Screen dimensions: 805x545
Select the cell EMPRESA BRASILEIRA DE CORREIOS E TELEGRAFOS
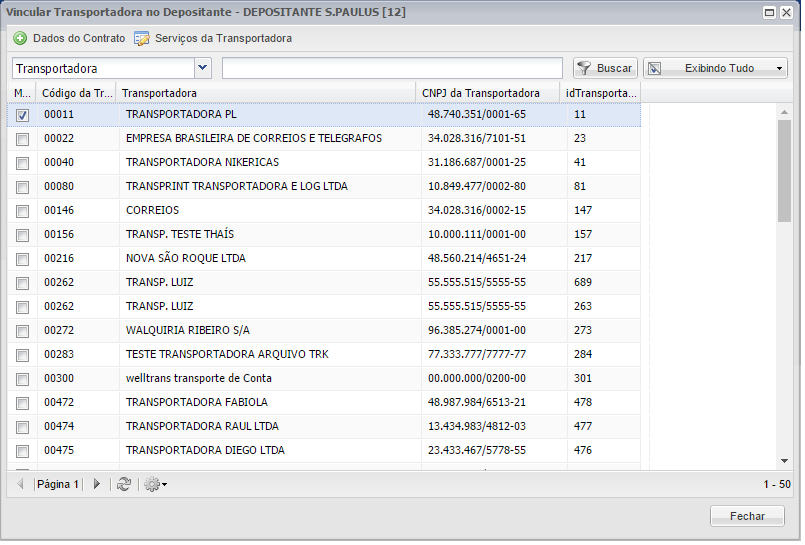[271, 139]
